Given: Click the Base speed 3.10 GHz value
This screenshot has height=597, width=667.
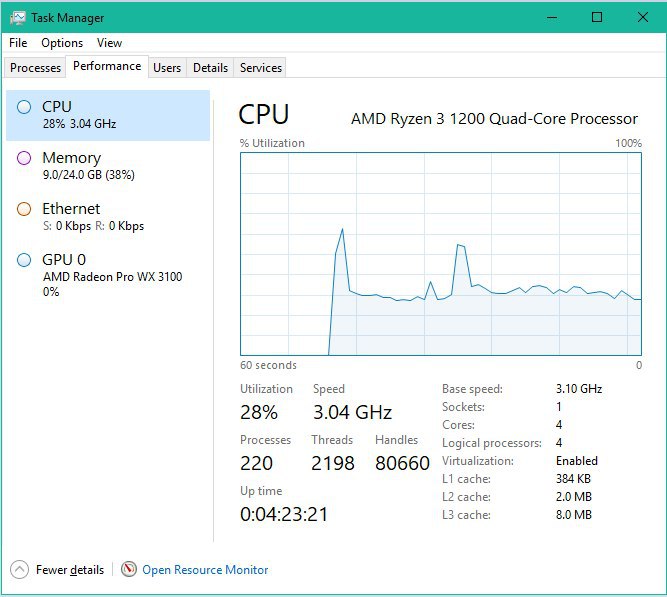Looking at the screenshot, I should (579, 388).
